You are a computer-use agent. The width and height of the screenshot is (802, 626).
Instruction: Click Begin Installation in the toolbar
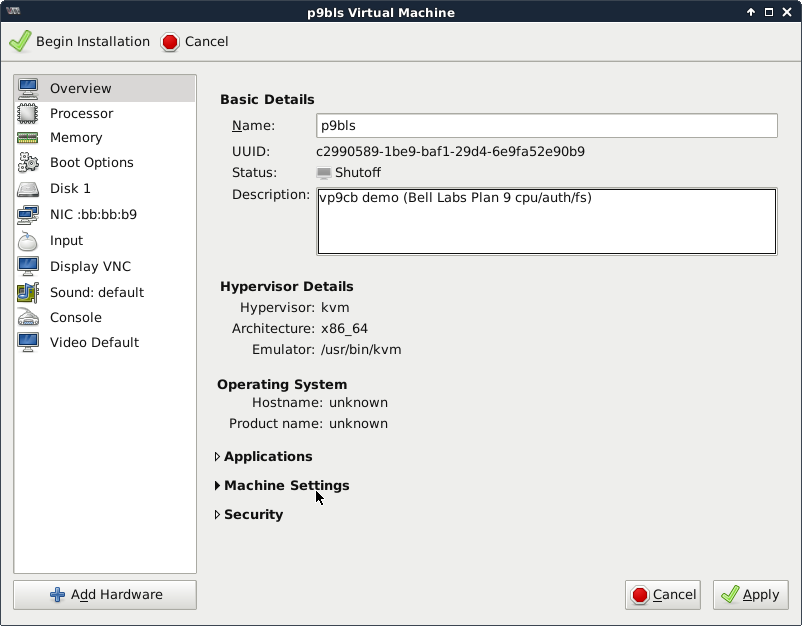click(80, 42)
